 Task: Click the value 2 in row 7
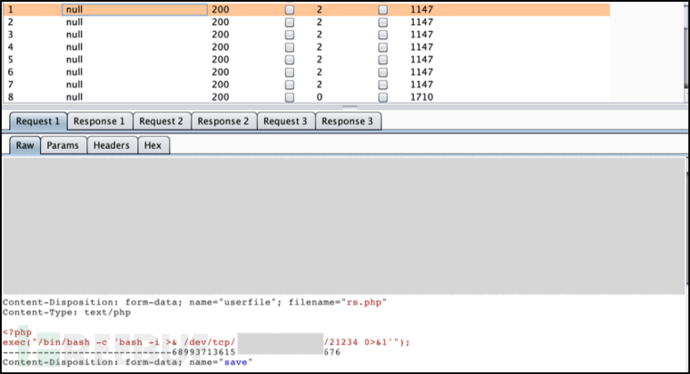(x=319, y=84)
